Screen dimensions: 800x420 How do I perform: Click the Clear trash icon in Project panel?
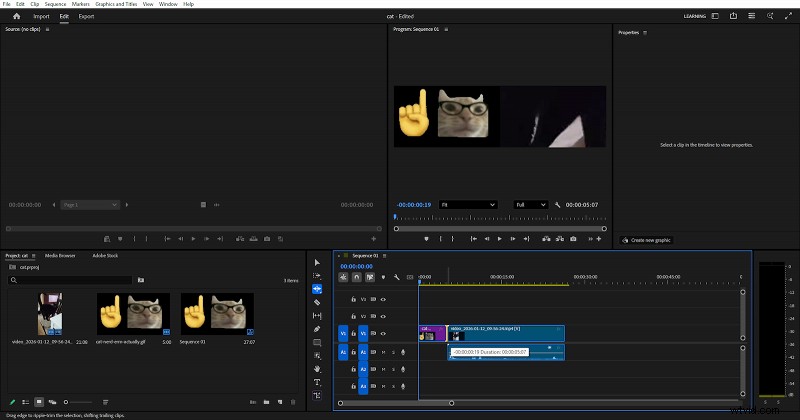(293, 402)
